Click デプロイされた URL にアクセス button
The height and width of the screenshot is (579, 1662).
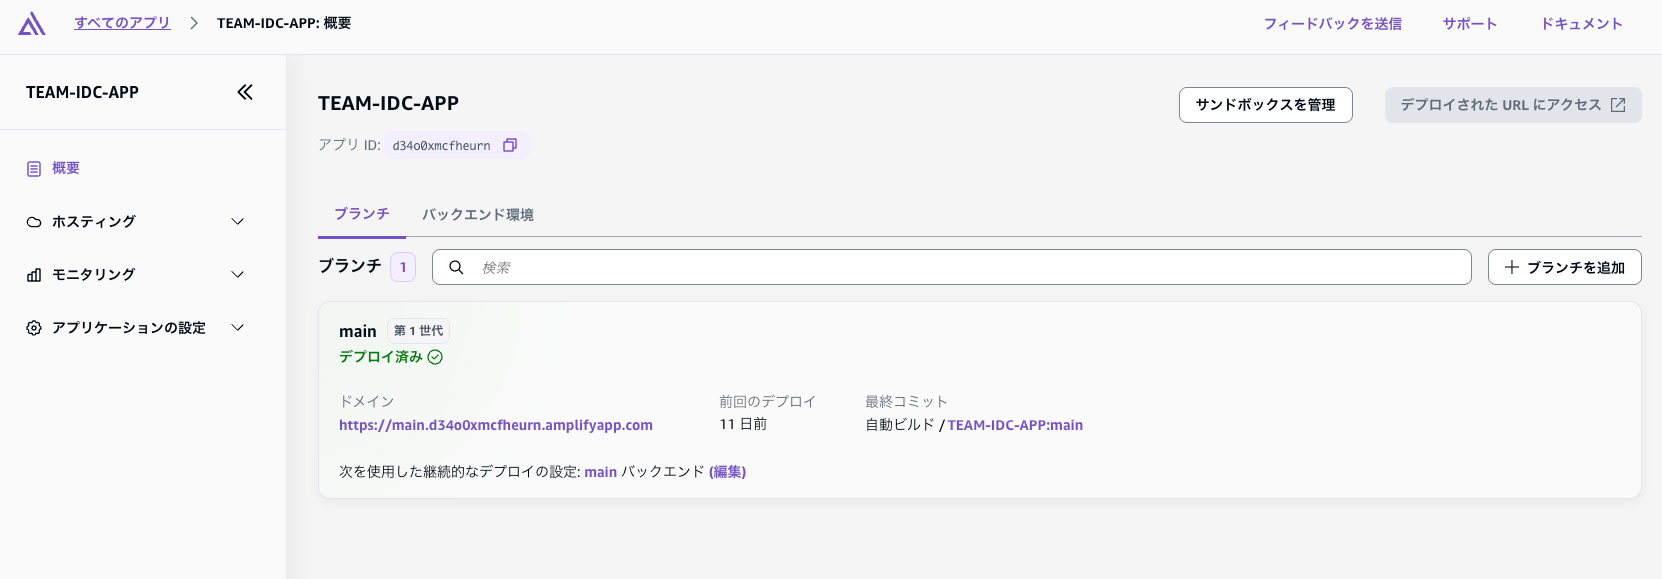pos(1513,105)
